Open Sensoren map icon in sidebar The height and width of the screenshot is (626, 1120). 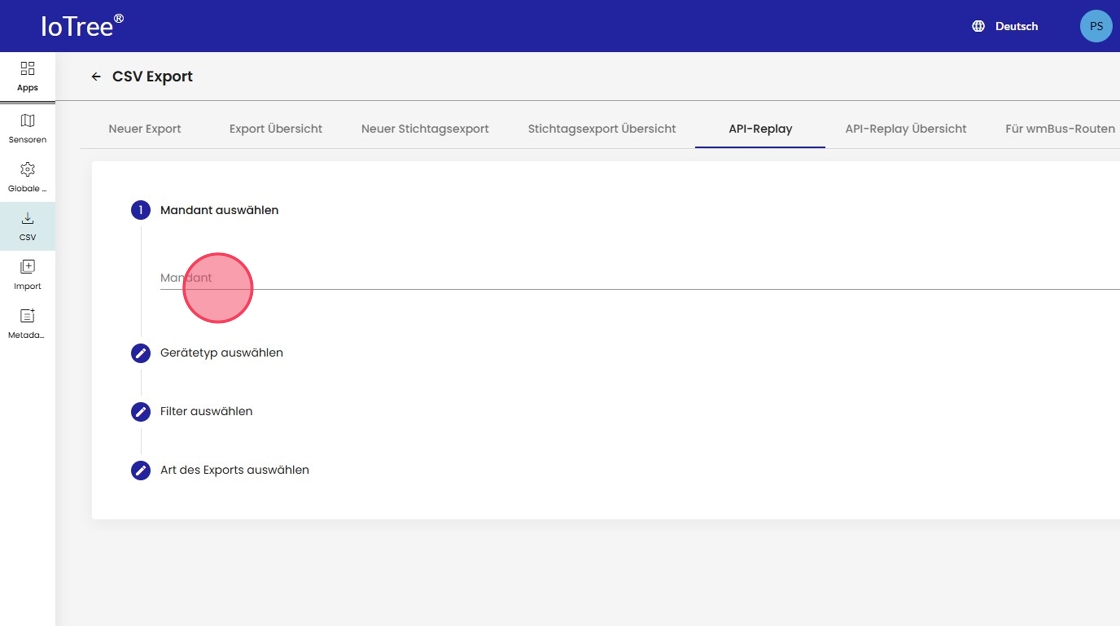tap(27, 121)
